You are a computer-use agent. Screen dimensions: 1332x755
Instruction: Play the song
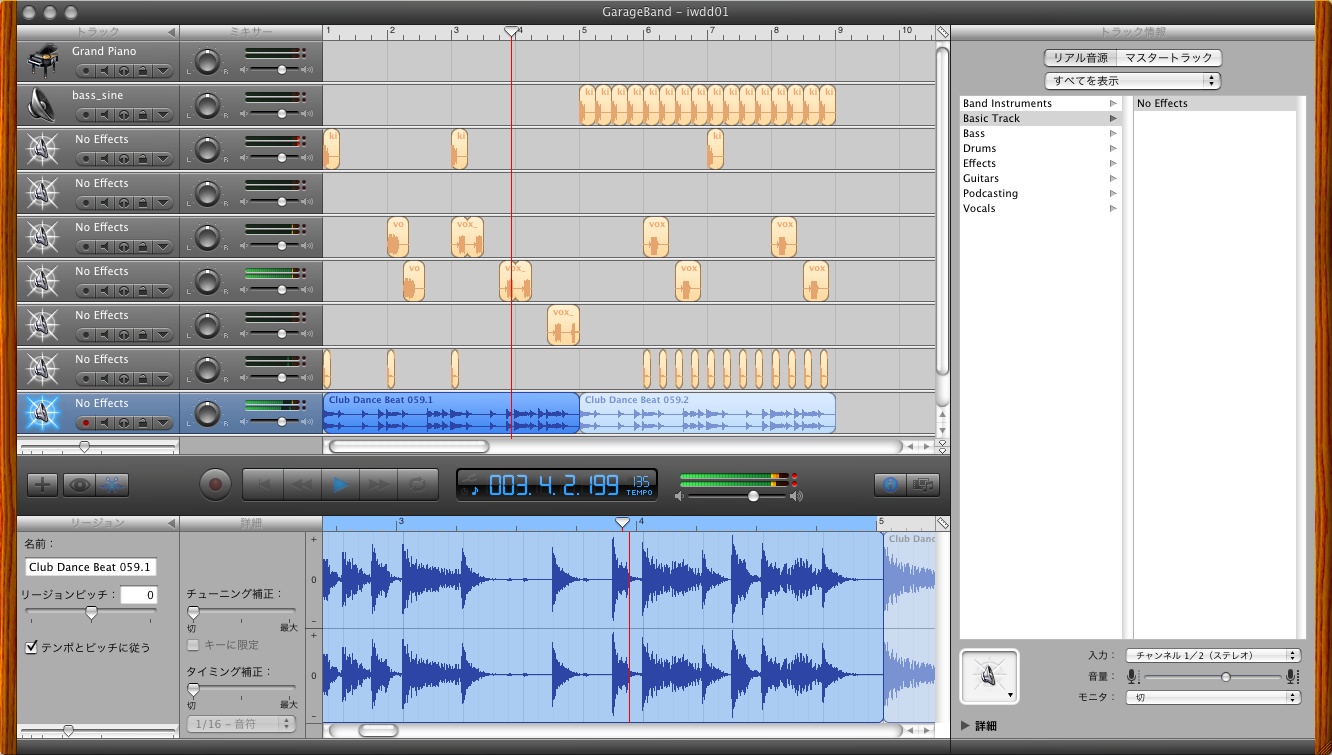point(340,485)
